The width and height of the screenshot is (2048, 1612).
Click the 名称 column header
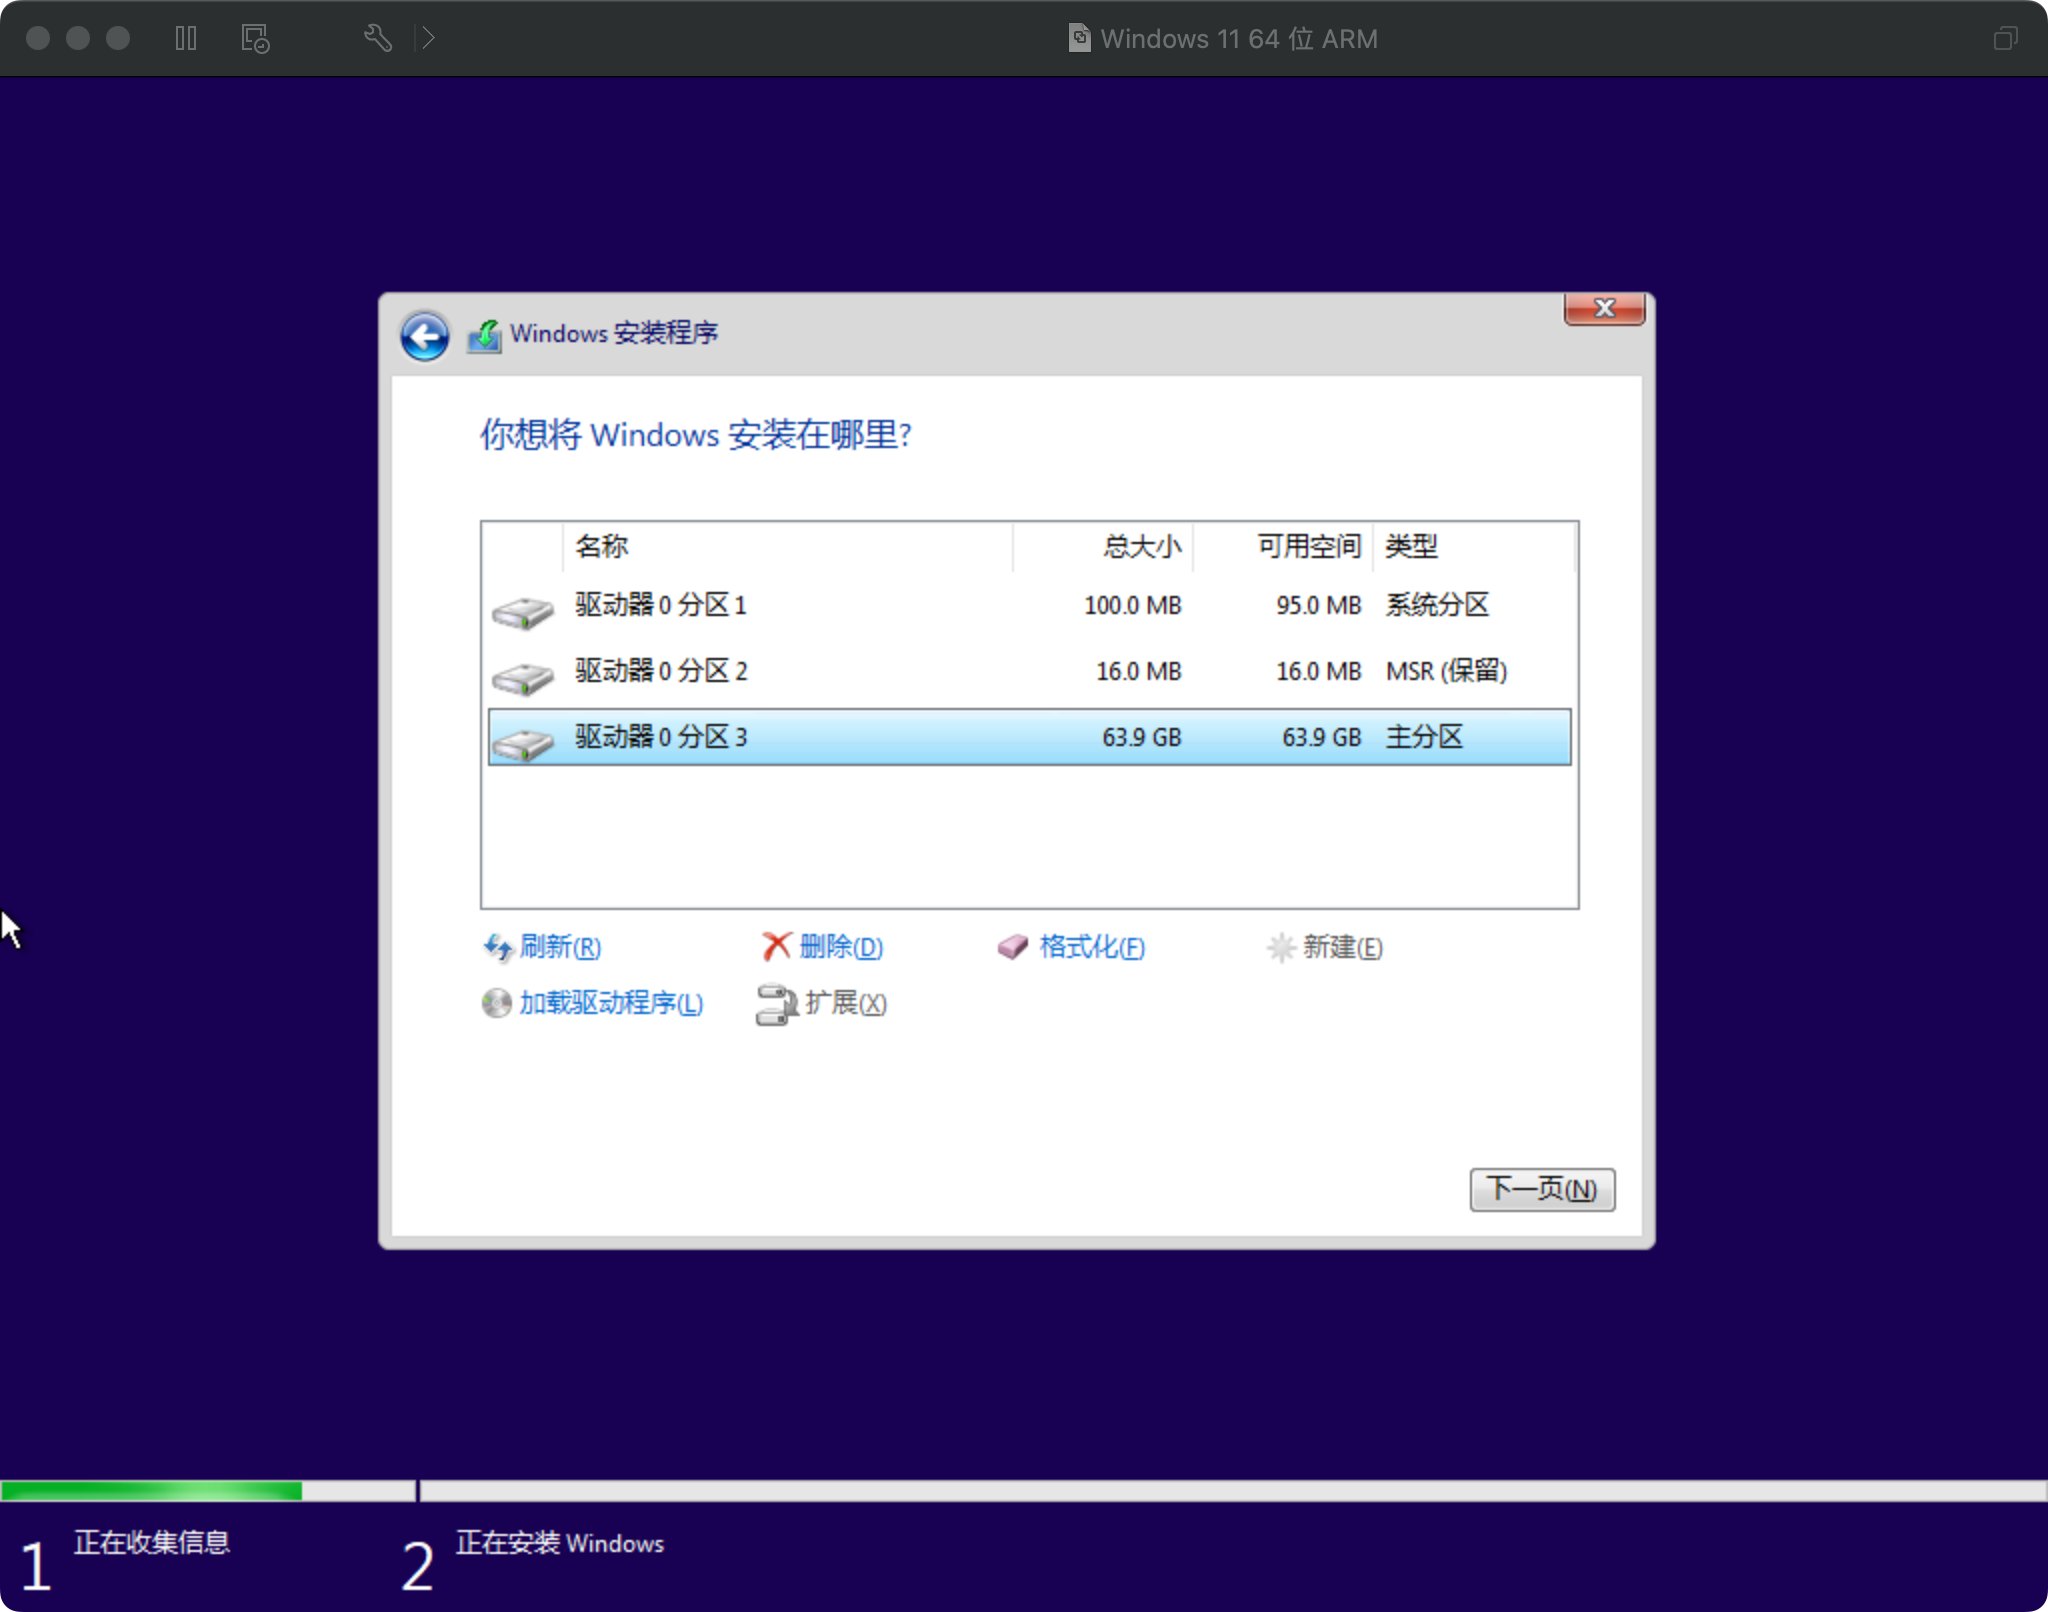pos(787,546)
